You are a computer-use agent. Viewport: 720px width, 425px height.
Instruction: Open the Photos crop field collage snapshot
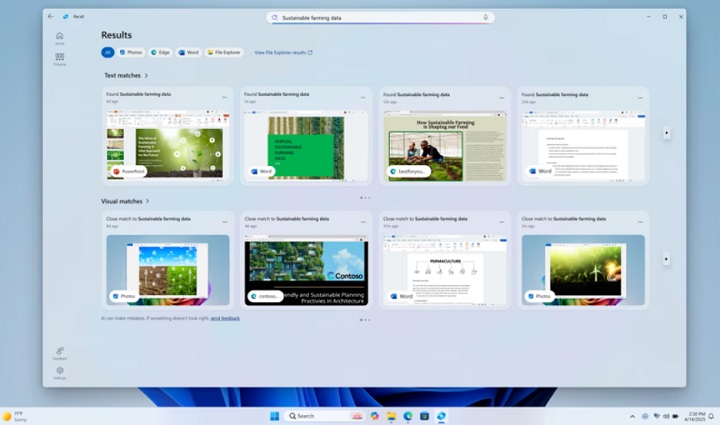(x=168, y=270)
